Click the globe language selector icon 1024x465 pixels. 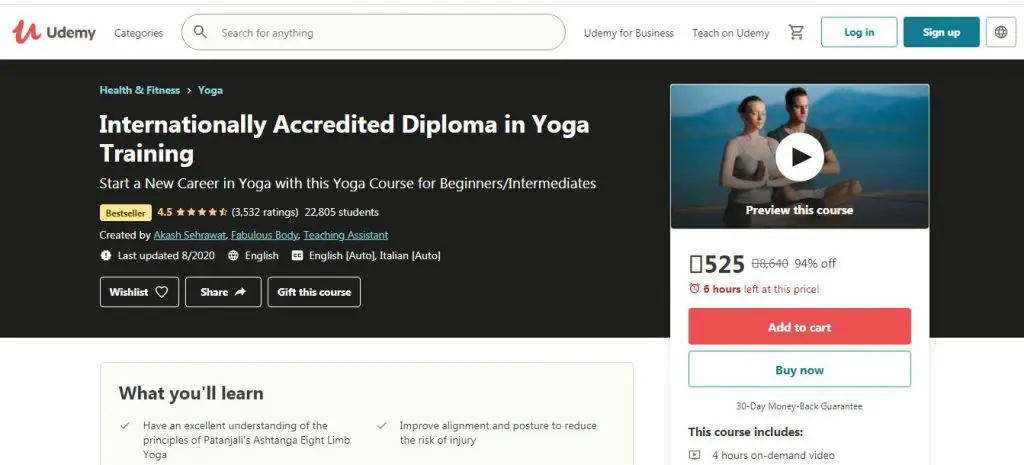point(1000,32)
